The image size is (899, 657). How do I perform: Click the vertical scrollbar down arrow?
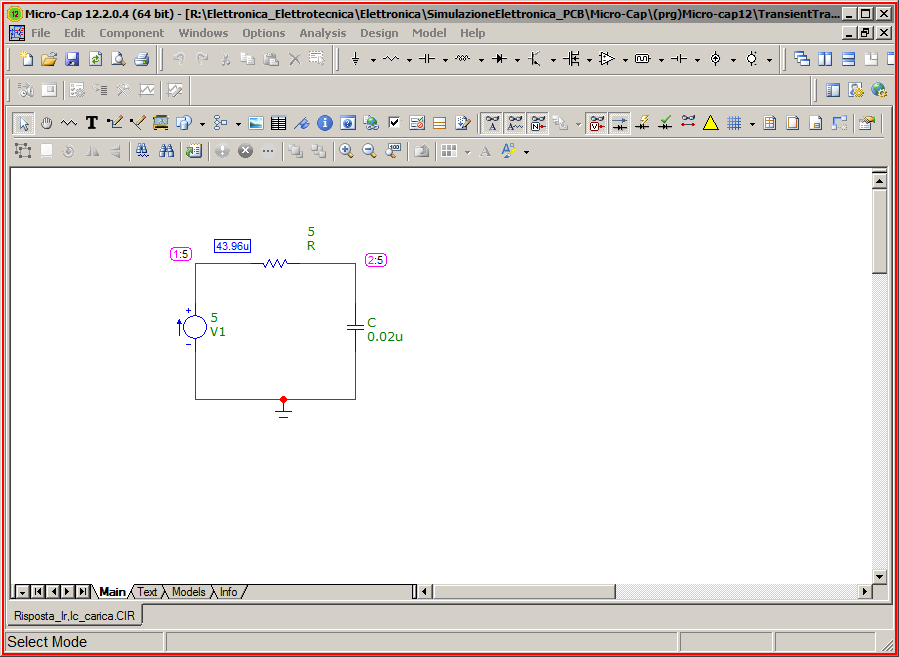tap(879, 577)
